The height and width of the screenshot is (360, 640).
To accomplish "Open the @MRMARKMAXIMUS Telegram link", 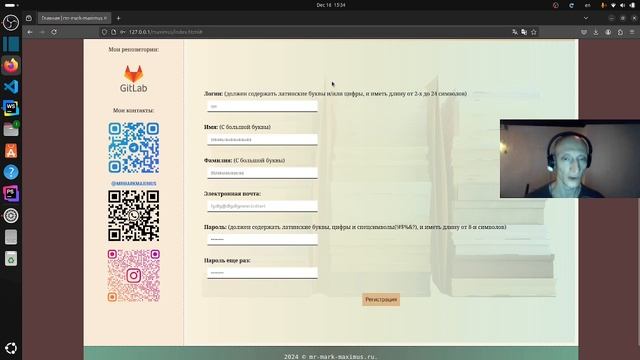I will point(133,184).
